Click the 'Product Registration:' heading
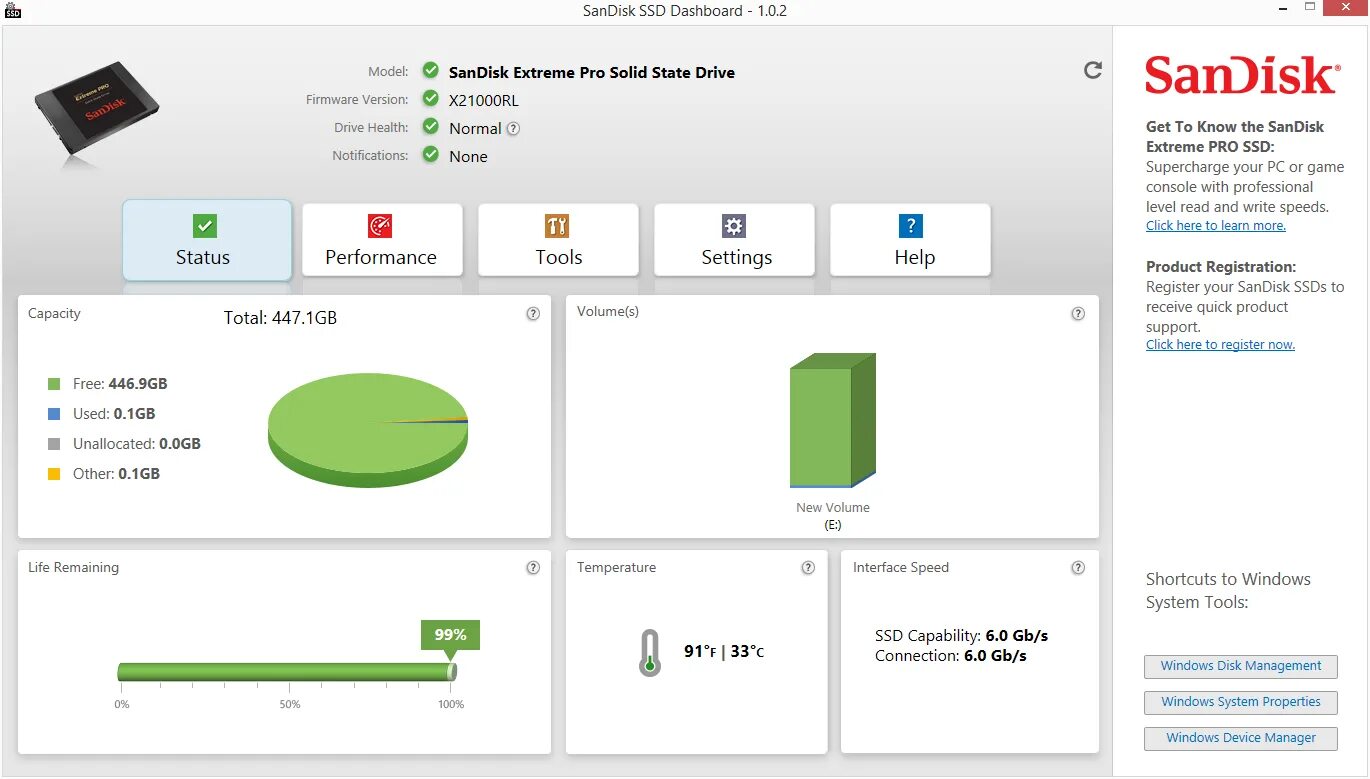 pyautogui.click(x=1221, y=267)
